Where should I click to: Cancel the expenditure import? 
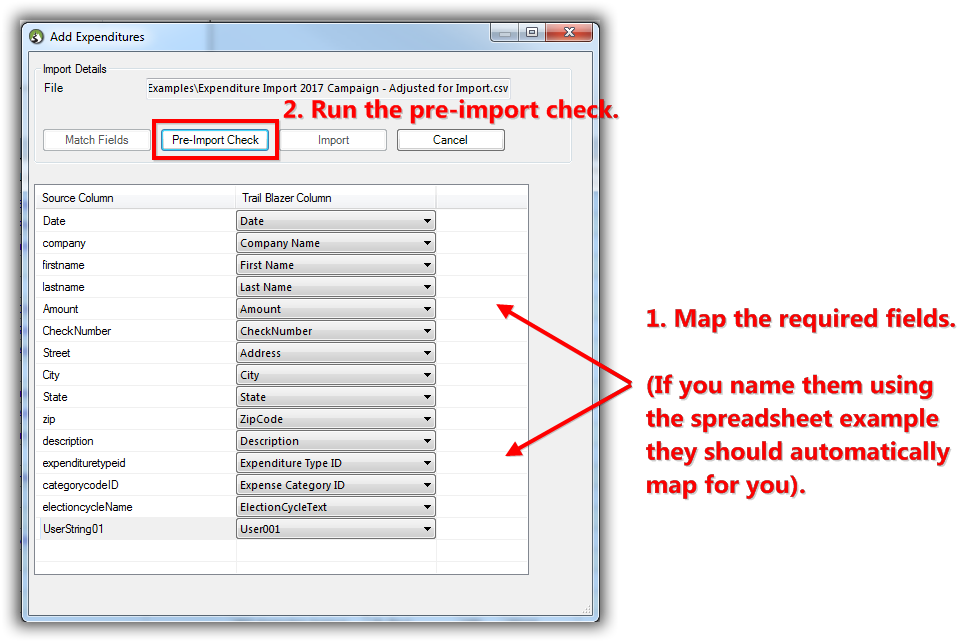coord(450,140)
